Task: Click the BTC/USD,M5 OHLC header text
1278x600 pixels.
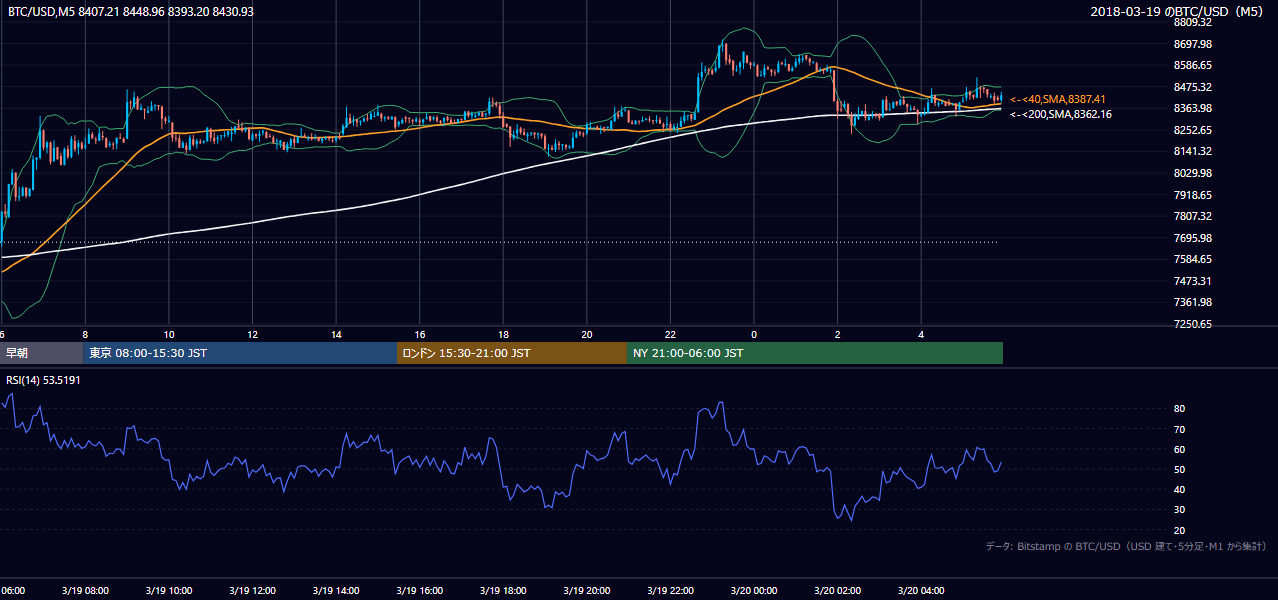Action: click(130, 11)
